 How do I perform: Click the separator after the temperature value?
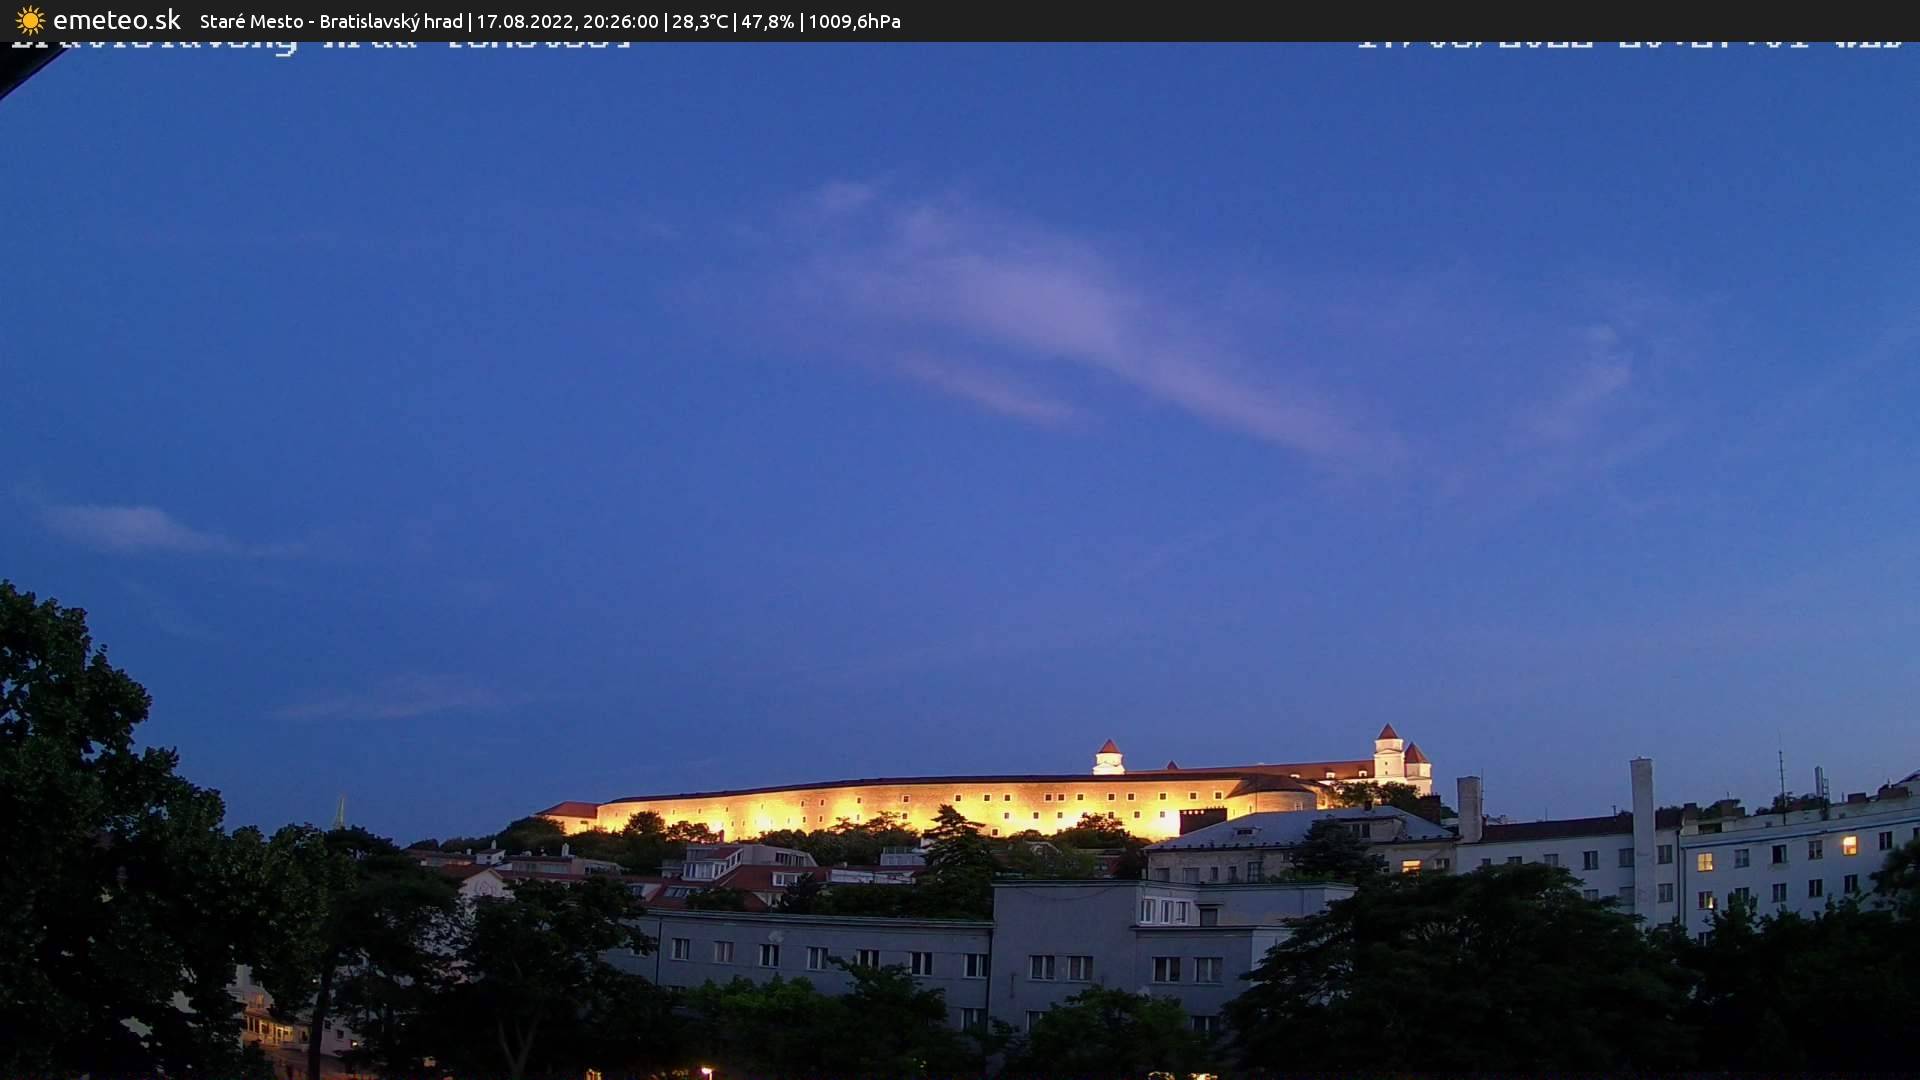(736, 21)
